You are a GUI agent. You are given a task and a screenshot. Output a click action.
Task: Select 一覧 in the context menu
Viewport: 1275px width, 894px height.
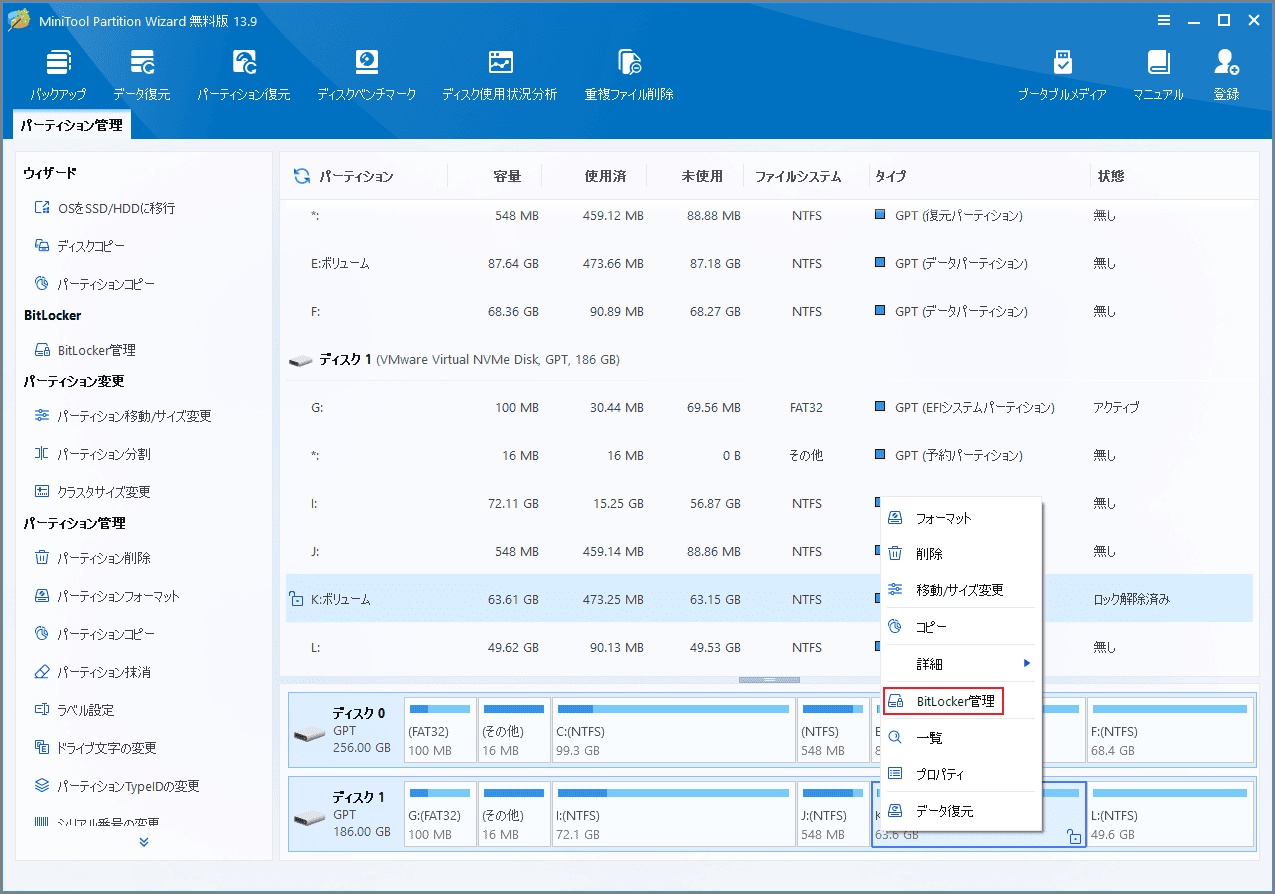pyautogui.click(x=960, y=738)
